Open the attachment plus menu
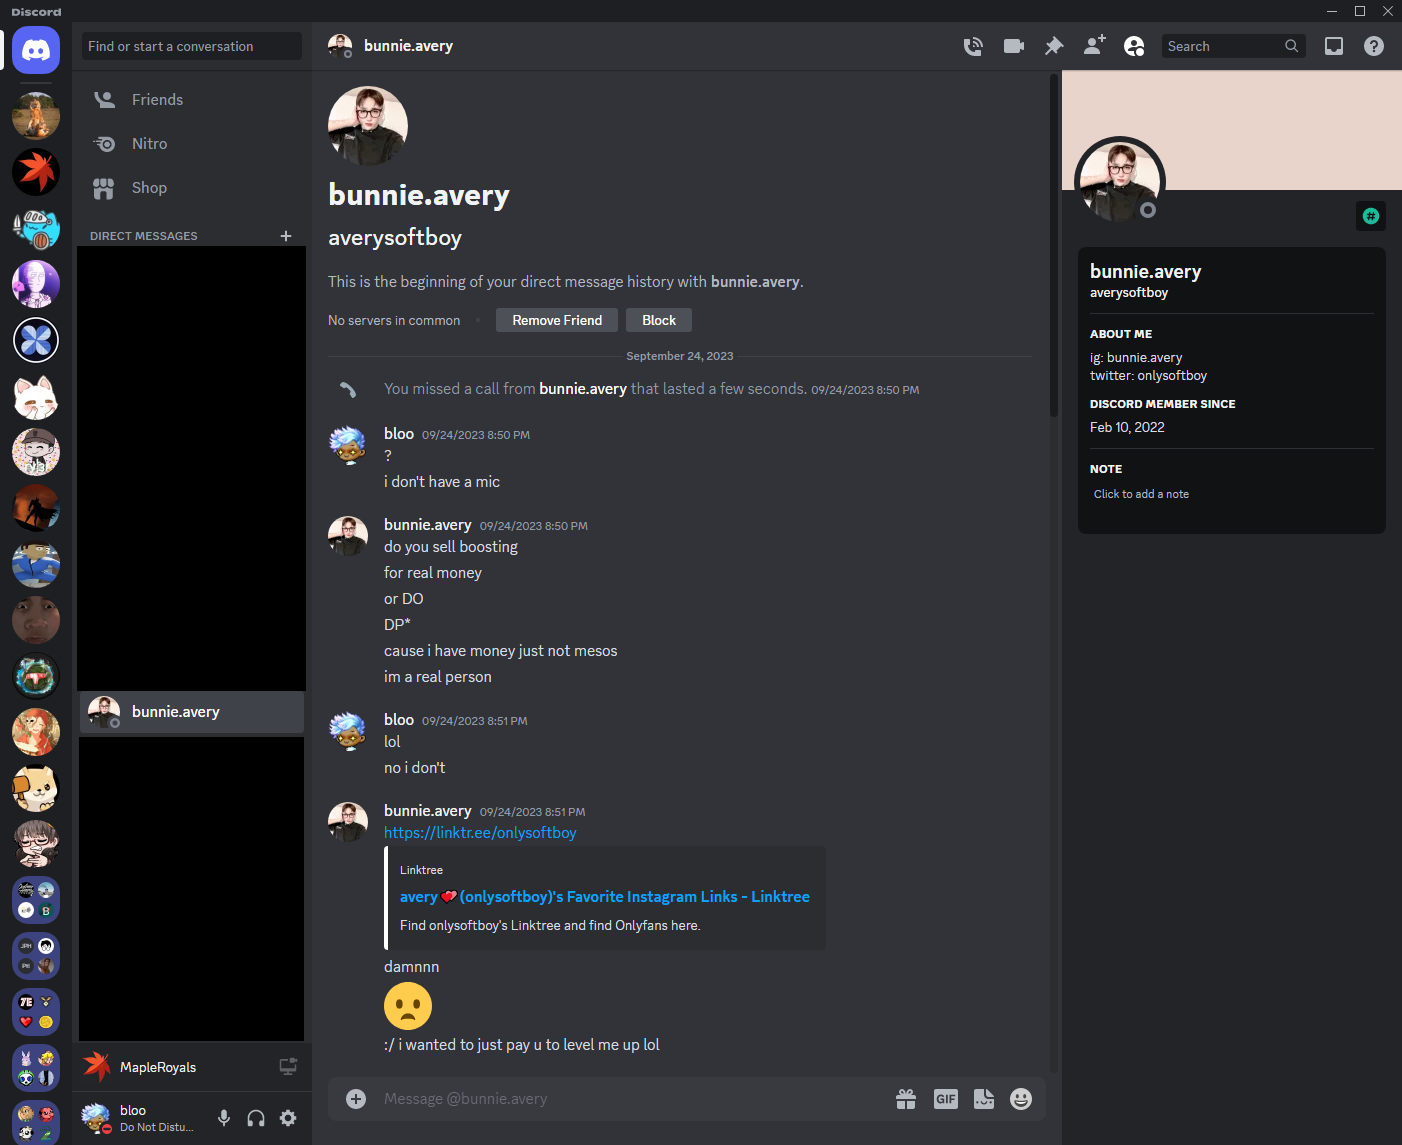Image resolution: width=1402 pixels, height=1145 pixels. point(356,1099)
